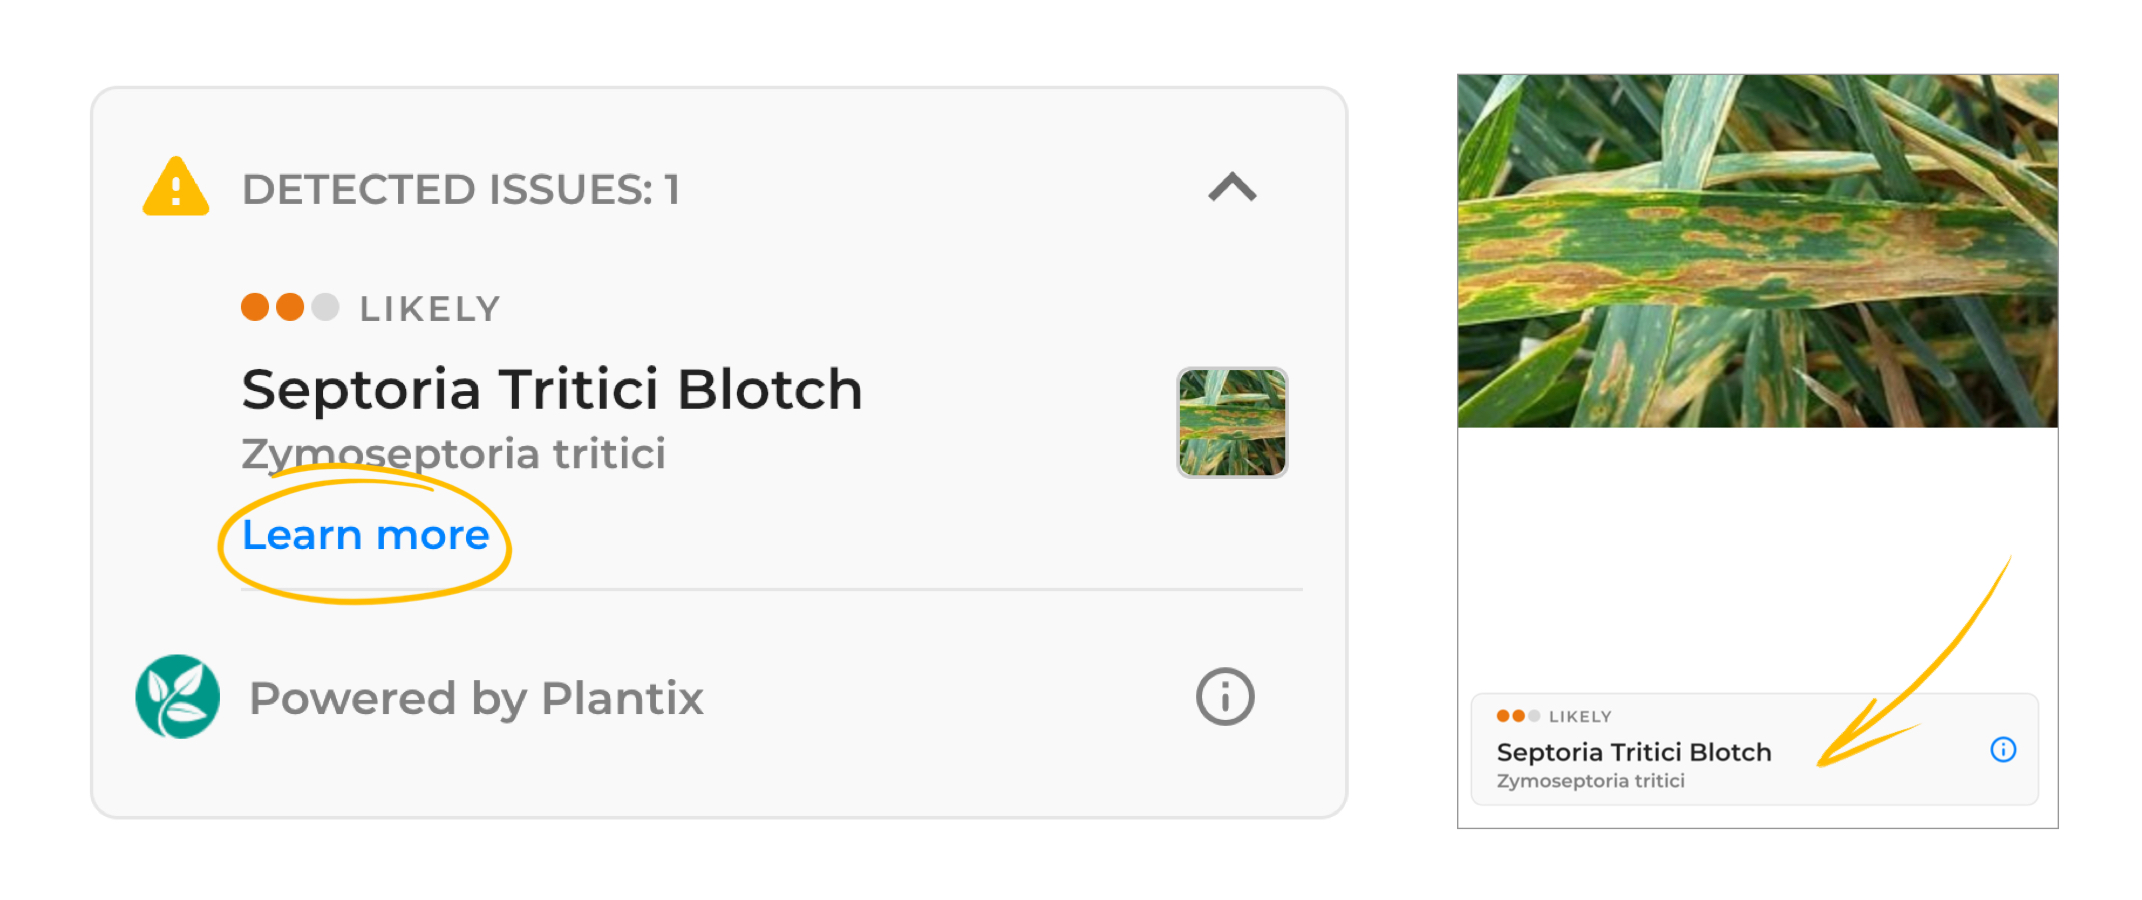Click the blue info icon on result card
Image resolution: width=2142 pixels, height=900 pixels.
click(2003, 750)
